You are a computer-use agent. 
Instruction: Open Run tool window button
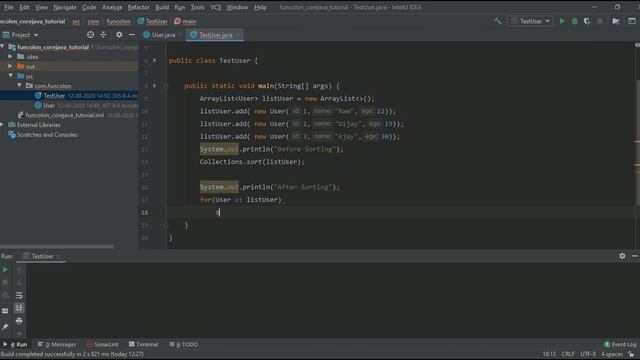[16, 344]
